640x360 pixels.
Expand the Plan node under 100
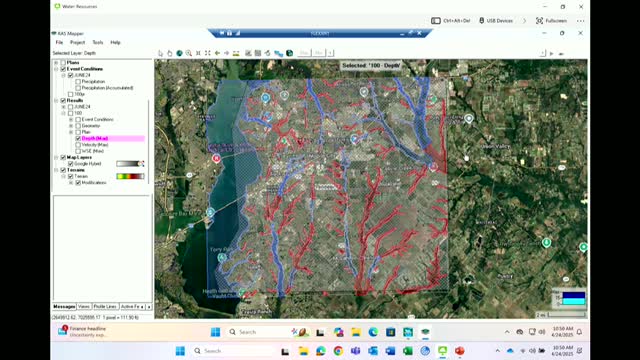(x=71, y=132)
